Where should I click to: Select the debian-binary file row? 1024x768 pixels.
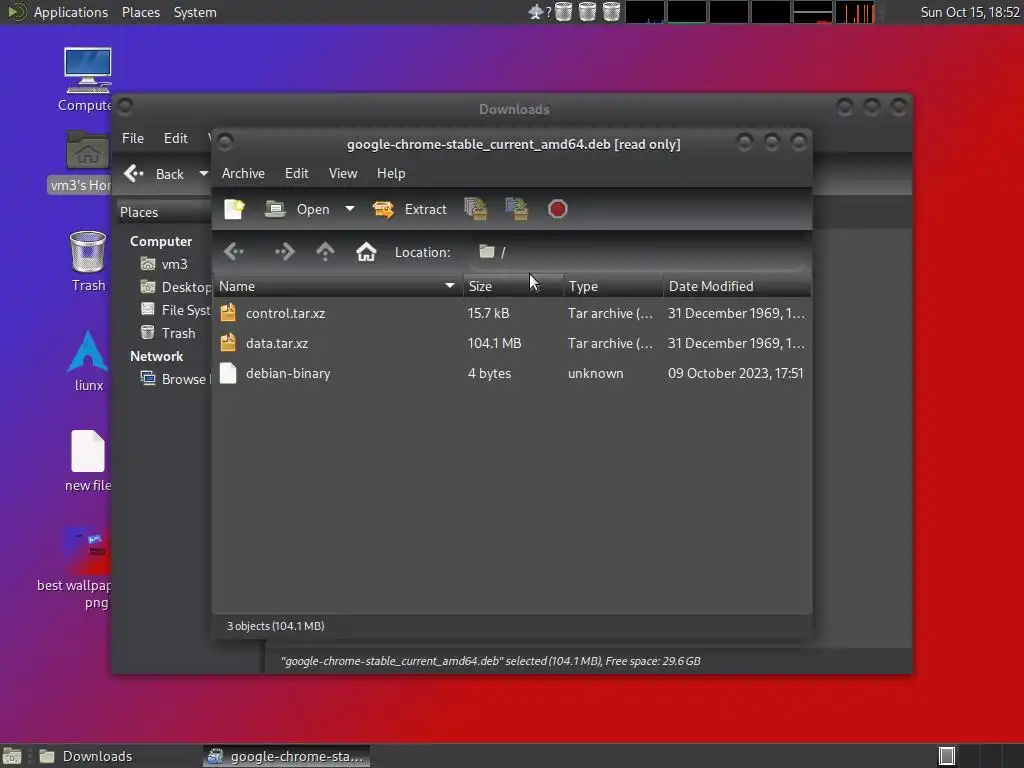click(x=512, y=373)
